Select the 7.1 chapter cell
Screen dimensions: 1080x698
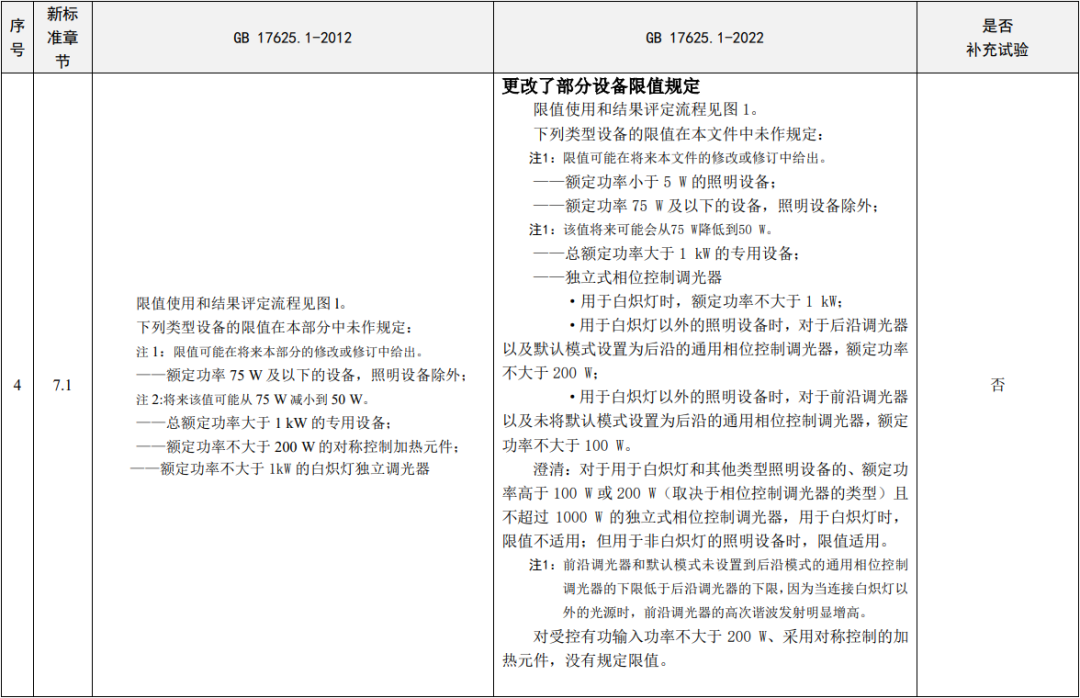[62, 385]
